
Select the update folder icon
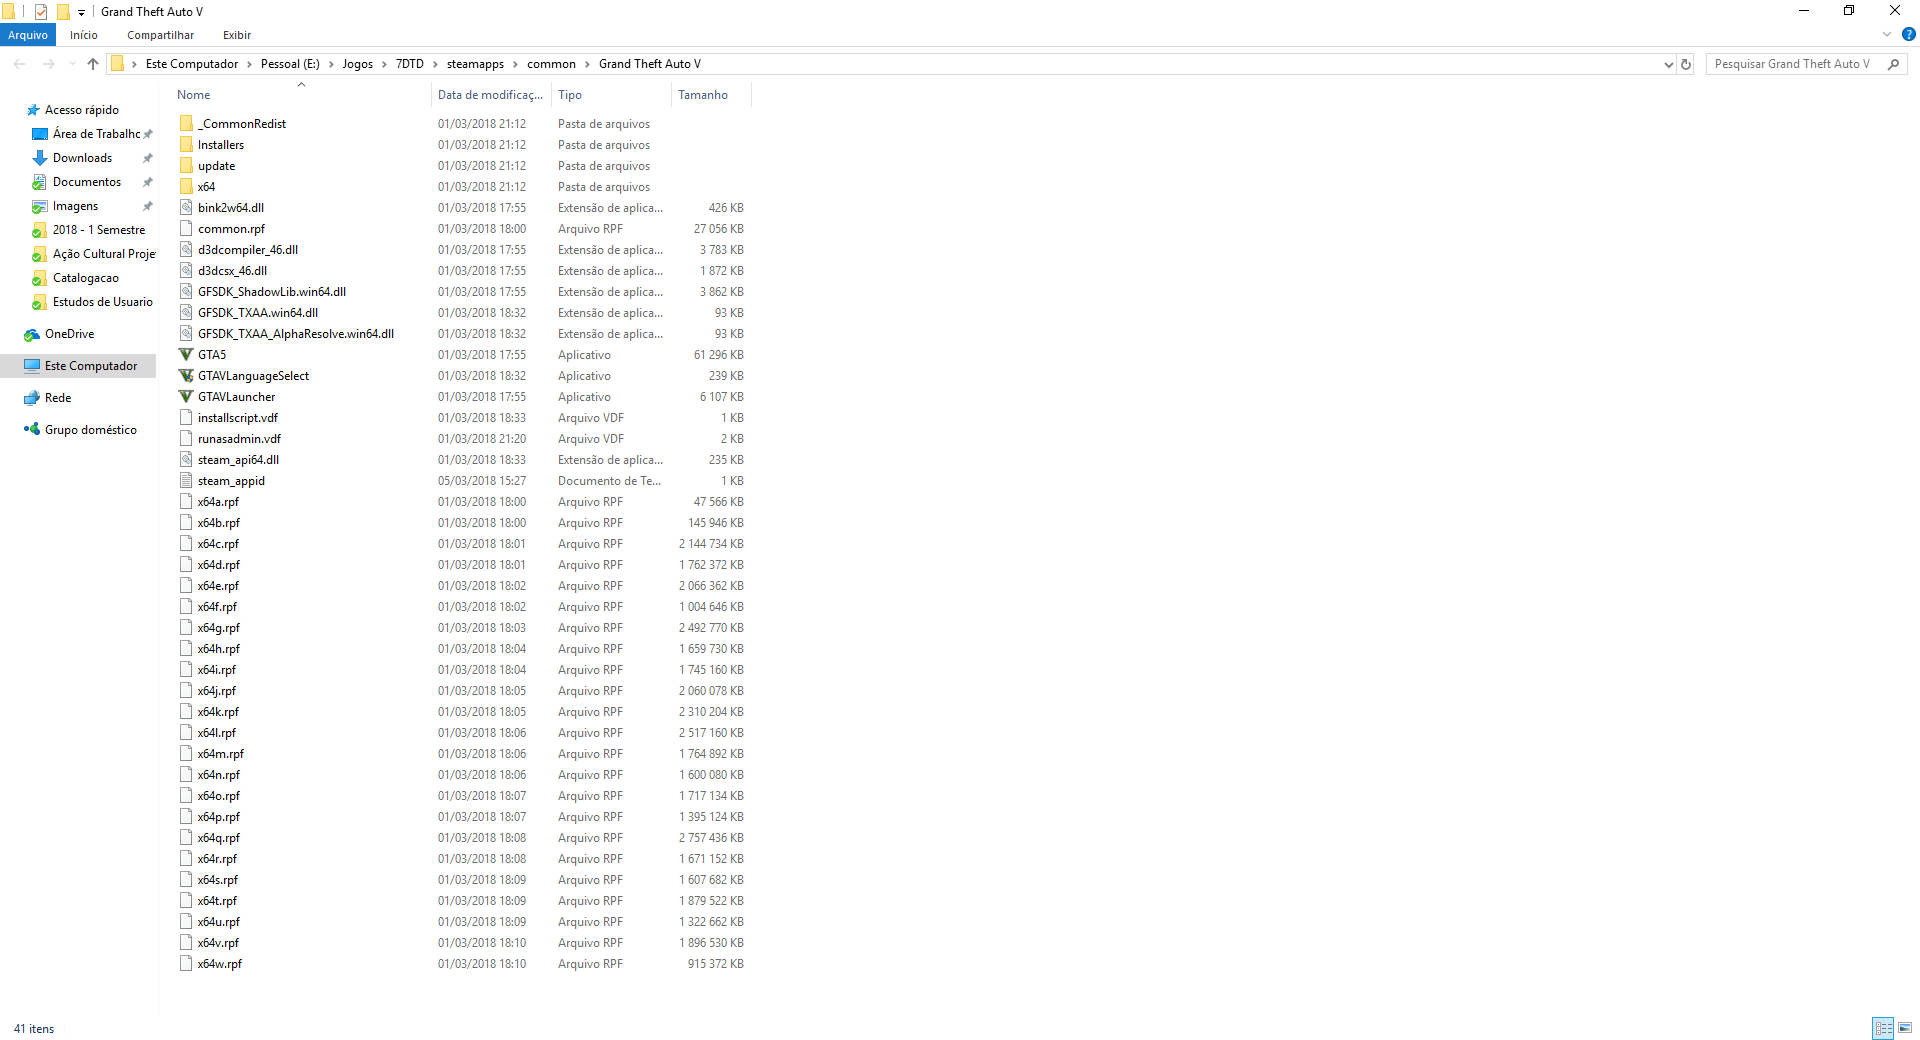186,166
